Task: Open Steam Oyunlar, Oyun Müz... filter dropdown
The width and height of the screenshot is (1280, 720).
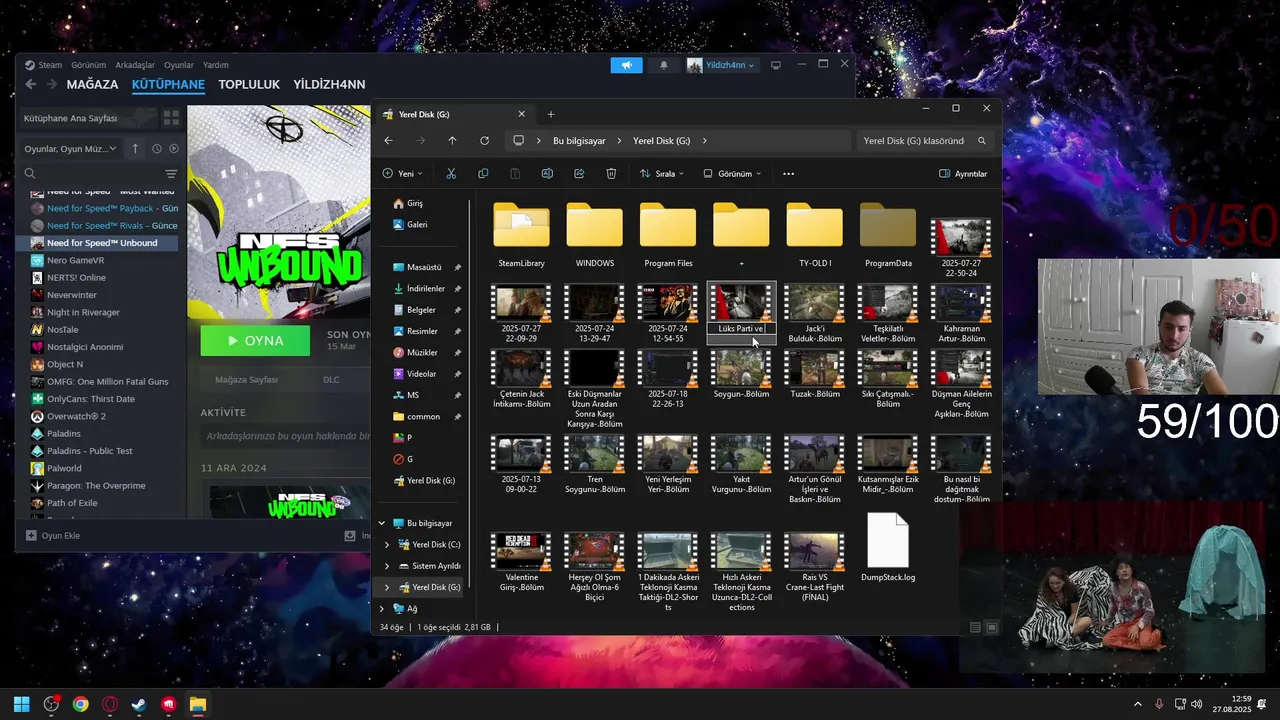Action: coord(71,148)
